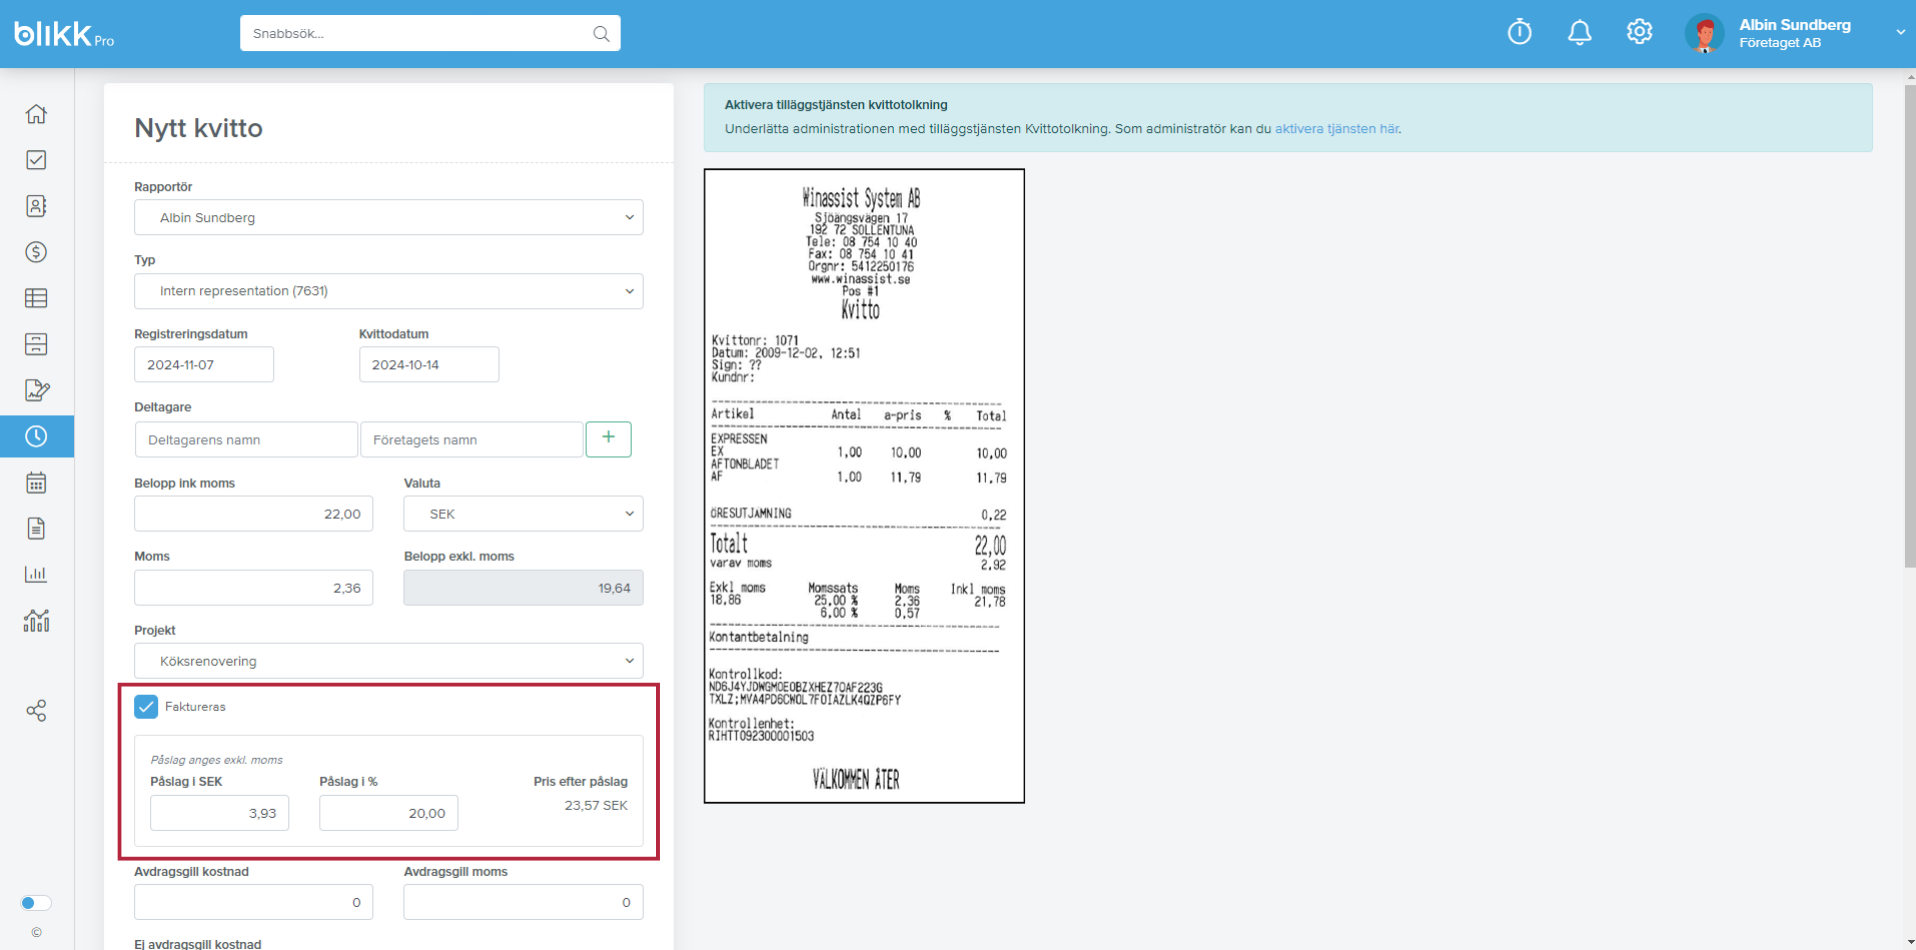Click the copyright icon in sidebar
The width and height of the screenshot is (1916, 950).
pyautogui.click(x=36, y=932)
